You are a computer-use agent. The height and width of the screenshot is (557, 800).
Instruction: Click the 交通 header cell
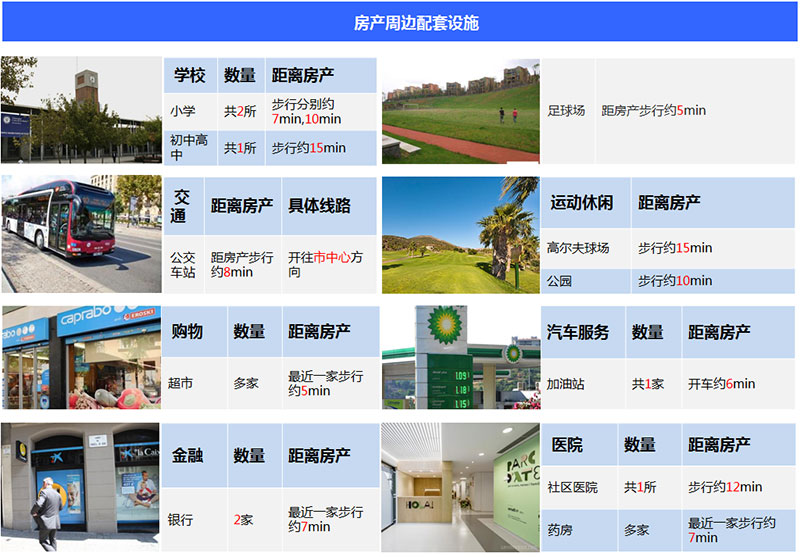(181, 205)
